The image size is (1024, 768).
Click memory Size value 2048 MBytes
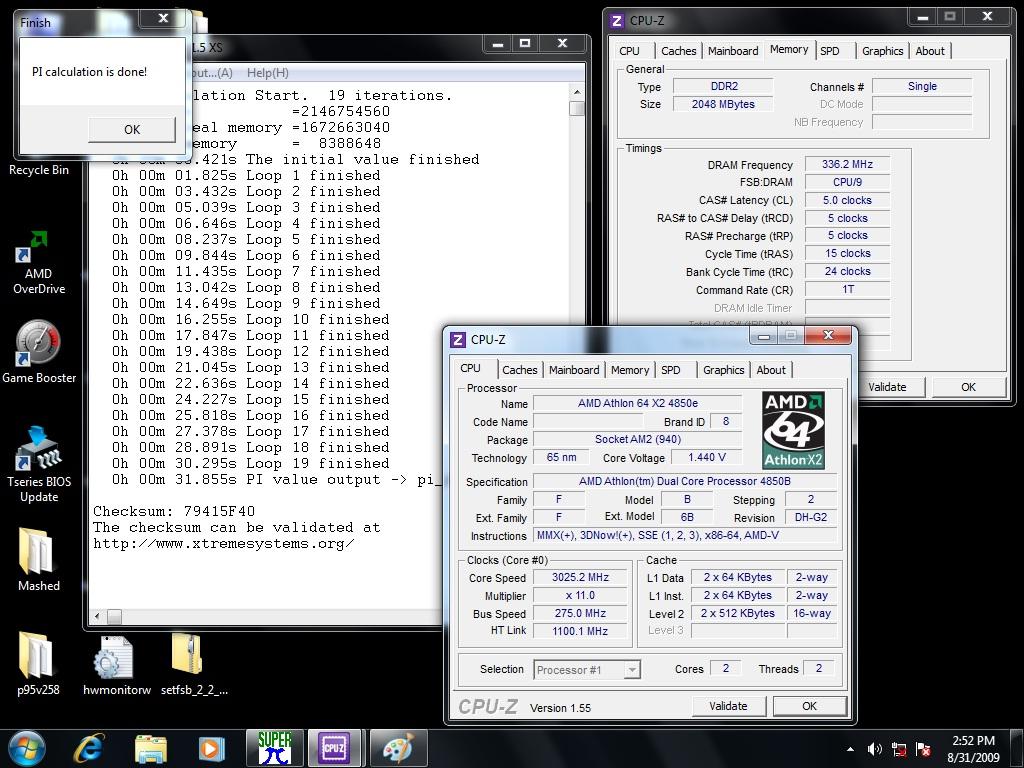pyautogui.click(x=723, y=104)
